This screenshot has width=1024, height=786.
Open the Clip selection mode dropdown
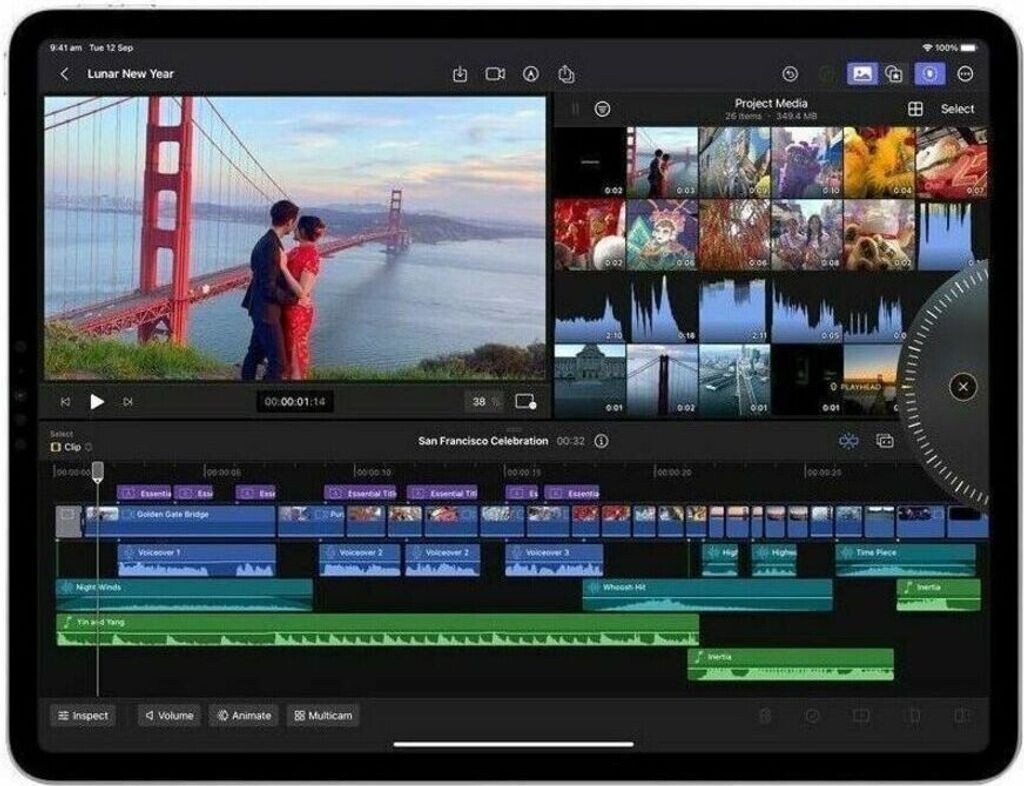71,447
